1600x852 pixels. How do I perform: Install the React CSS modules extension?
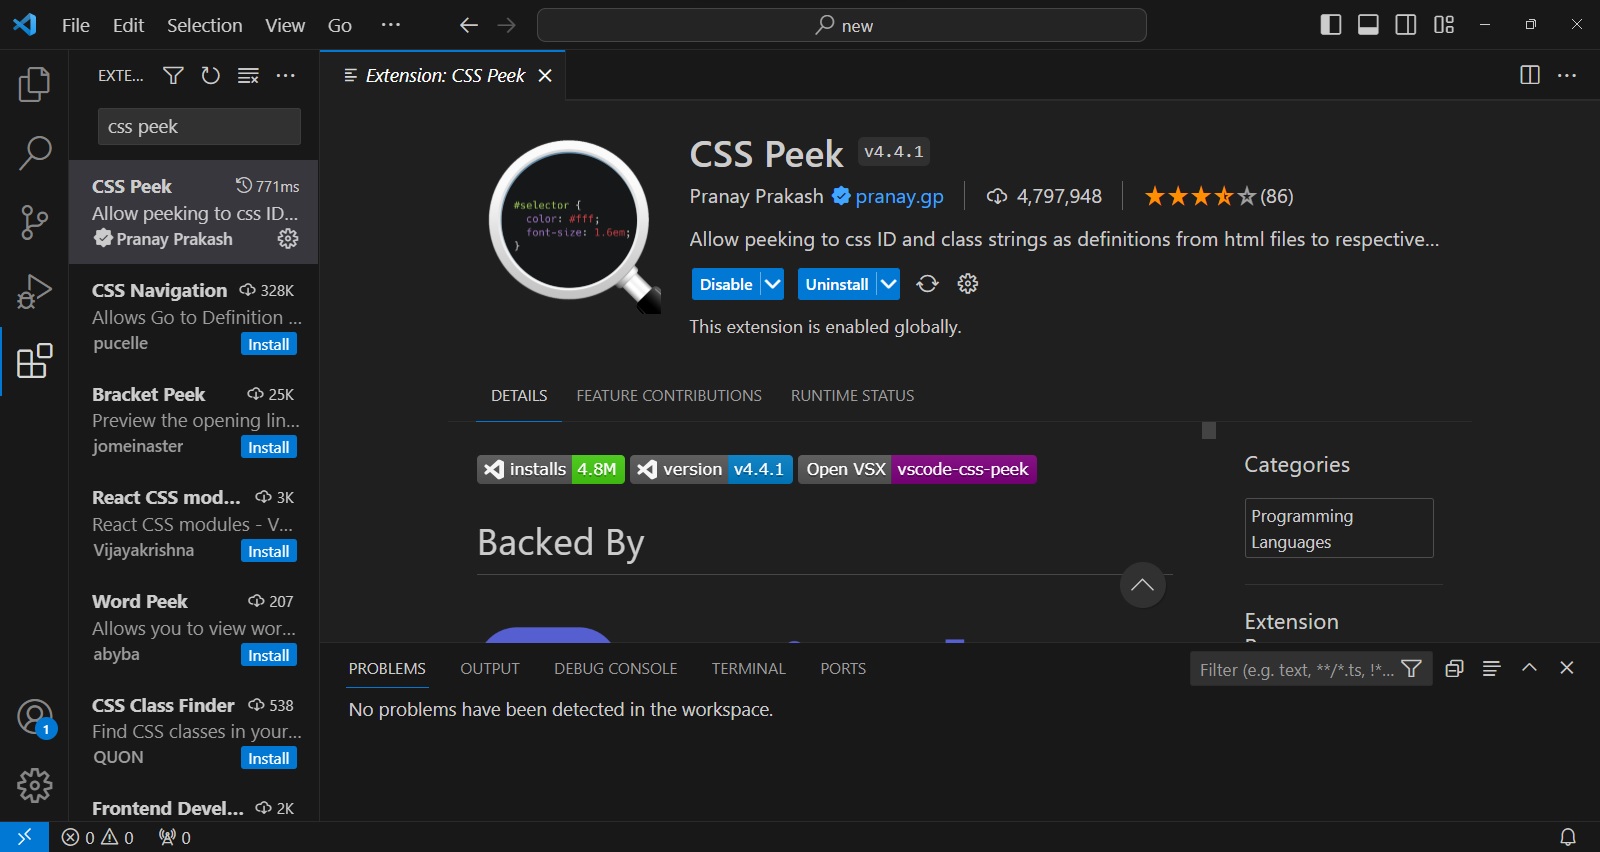pos(269,551)
